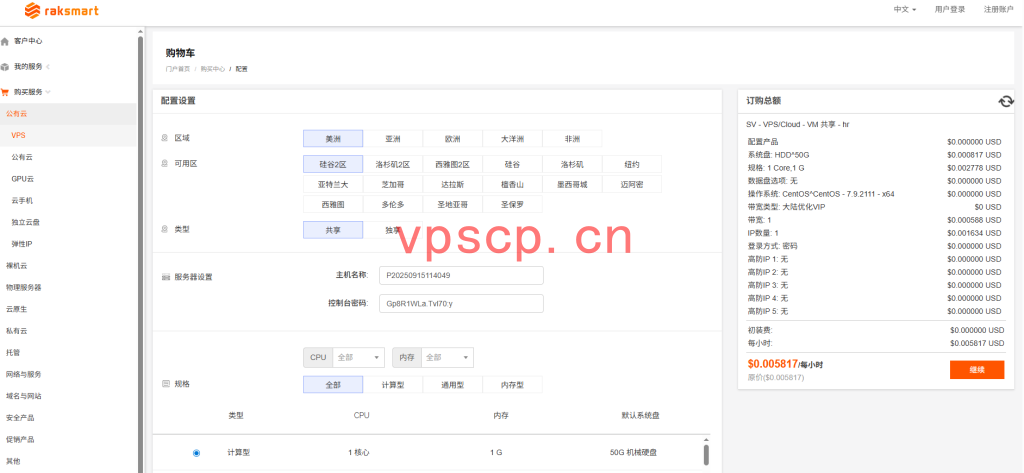This screenshot has width=1024, height=473.
Task: Click the 可用区 section icon
Action: click(165, 164)
